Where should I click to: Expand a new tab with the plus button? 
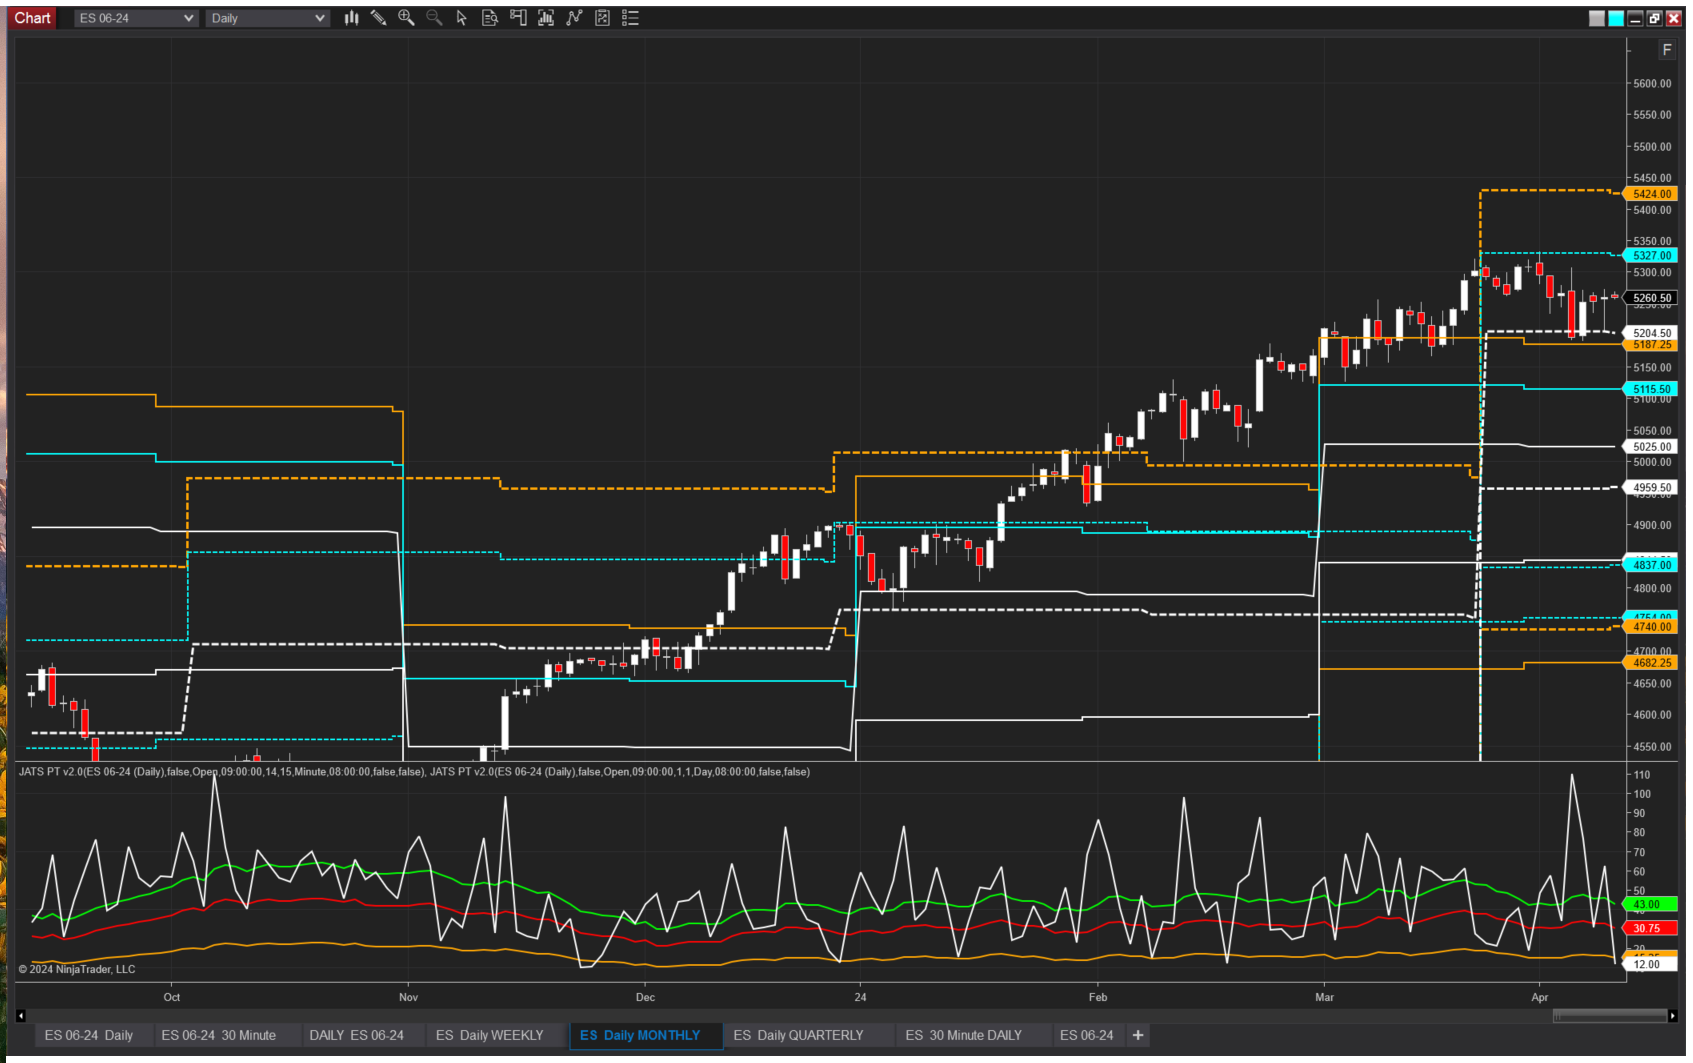click(x=1137, y=1035)
